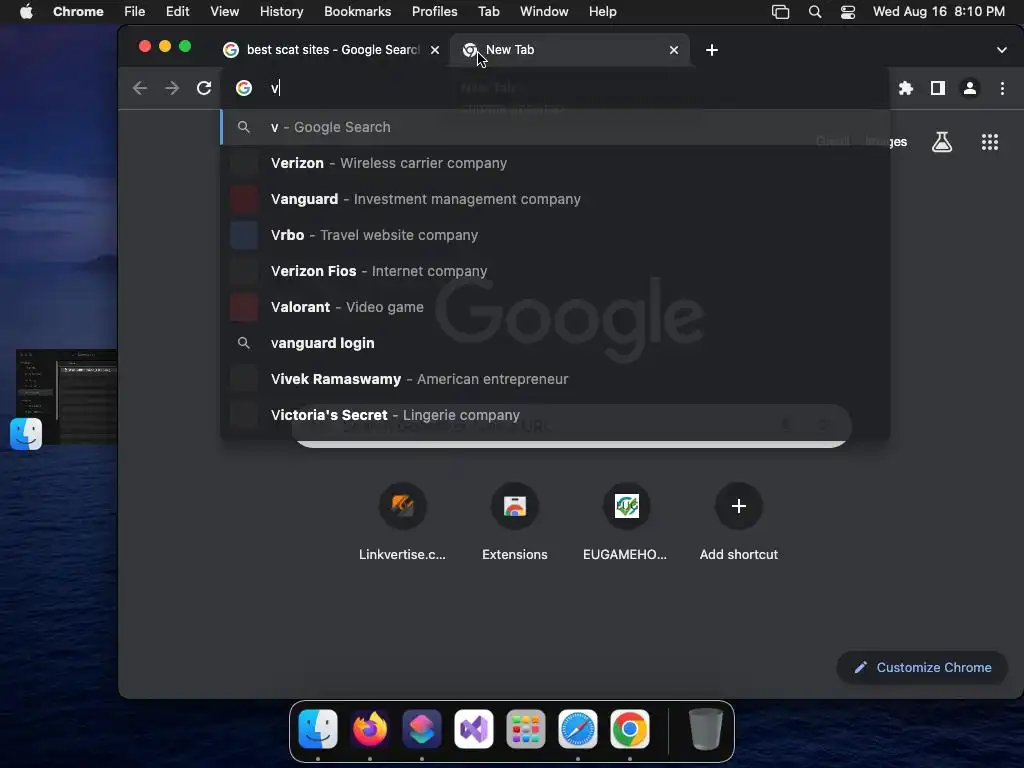Switch to best scat sites Google Search tab
1024x768 pixels.
[333, 50]
